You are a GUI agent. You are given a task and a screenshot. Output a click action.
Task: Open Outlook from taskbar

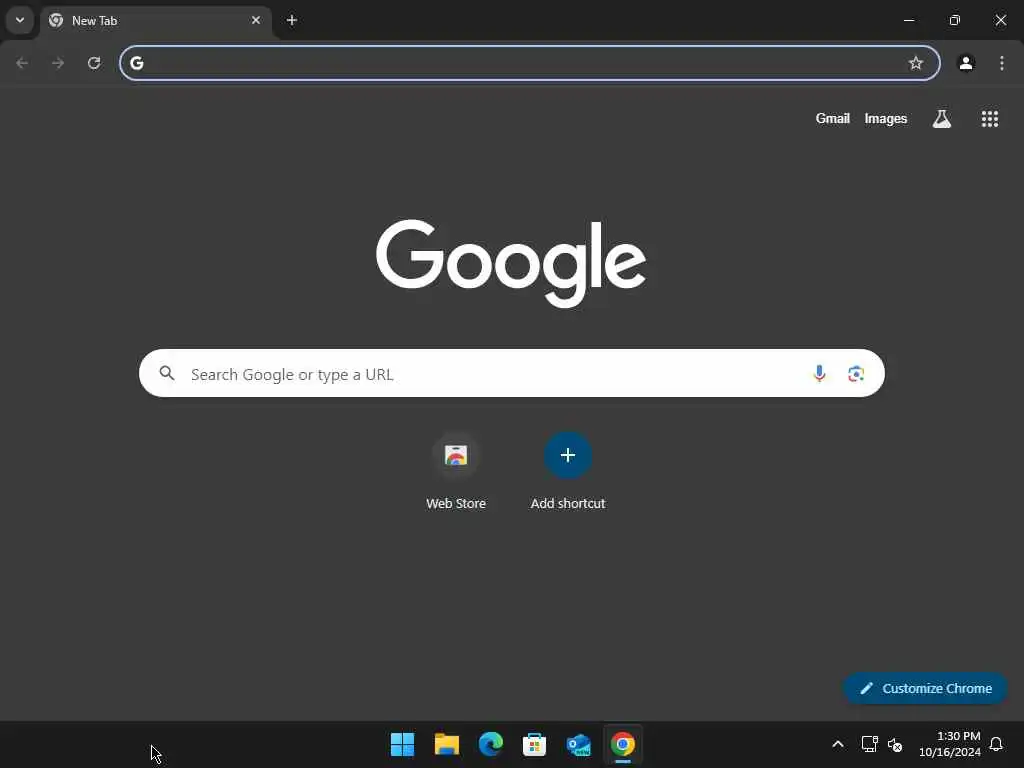tap(579, 744)
